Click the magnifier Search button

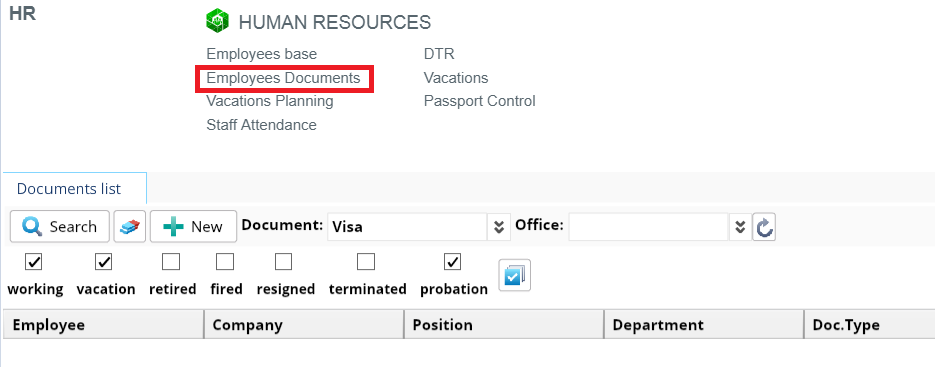[x=60, y=226]
